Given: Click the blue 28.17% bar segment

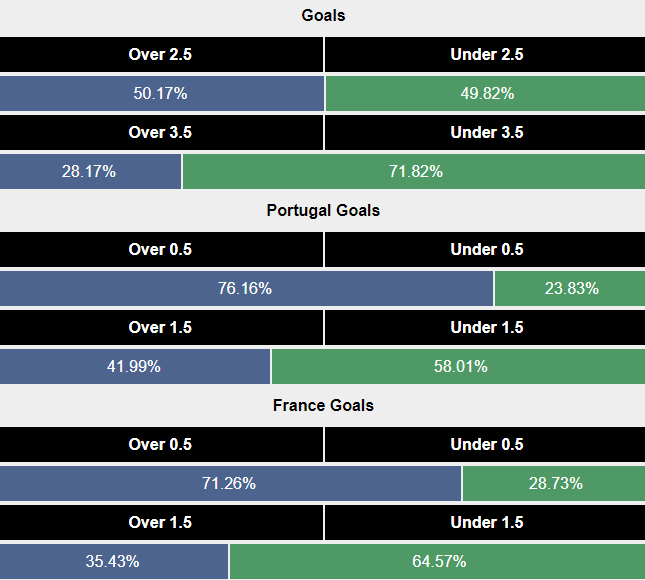Looking at the screenshot, I should (x=89, y=172).
